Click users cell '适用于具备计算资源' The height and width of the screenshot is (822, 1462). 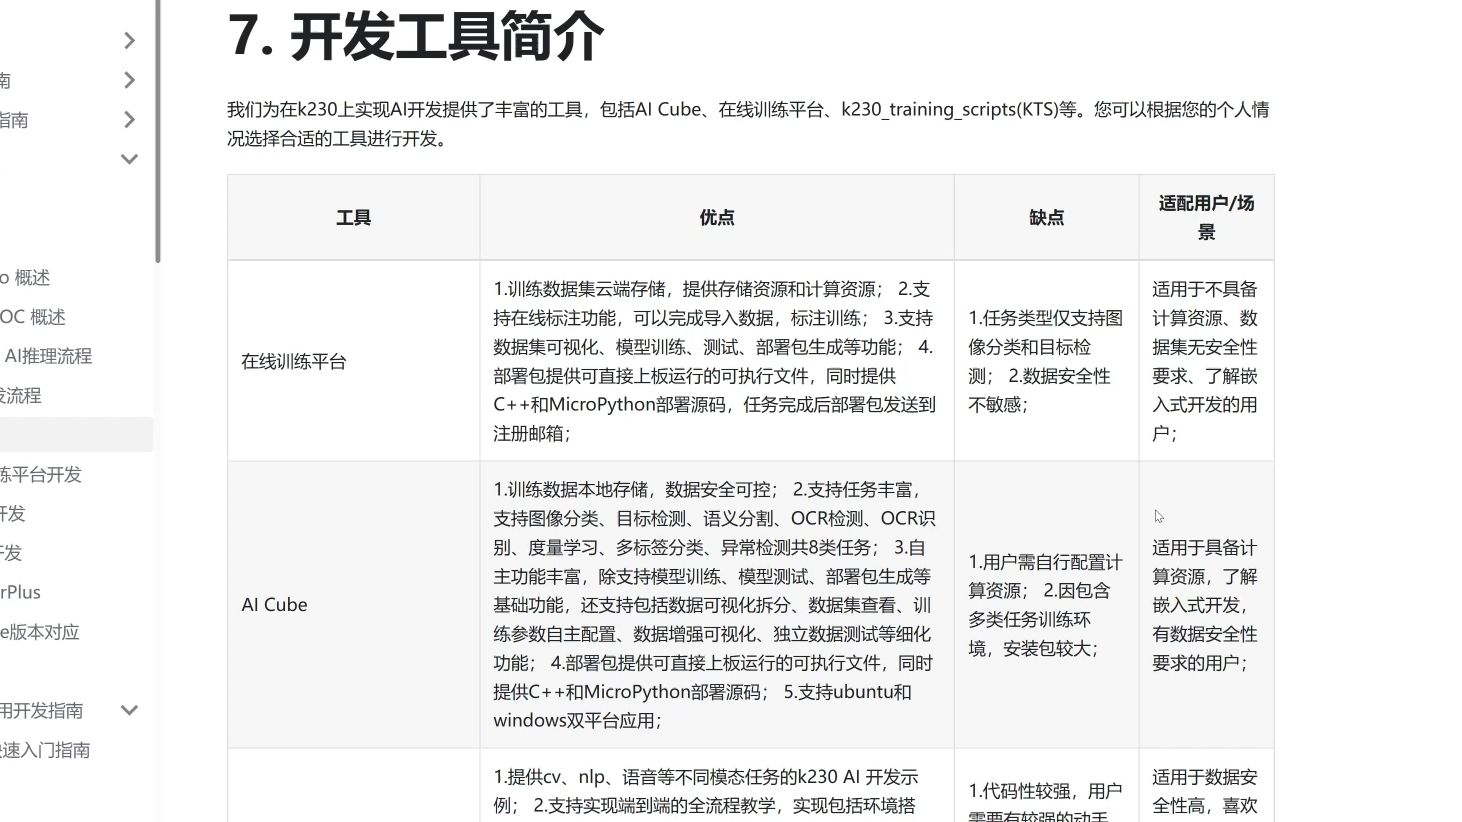(x=1206, y=605)
